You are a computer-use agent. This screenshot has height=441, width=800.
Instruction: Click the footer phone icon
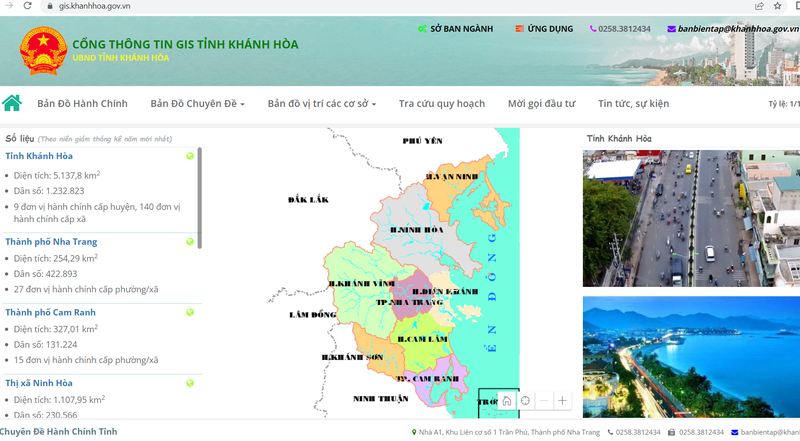pos(610,432)
